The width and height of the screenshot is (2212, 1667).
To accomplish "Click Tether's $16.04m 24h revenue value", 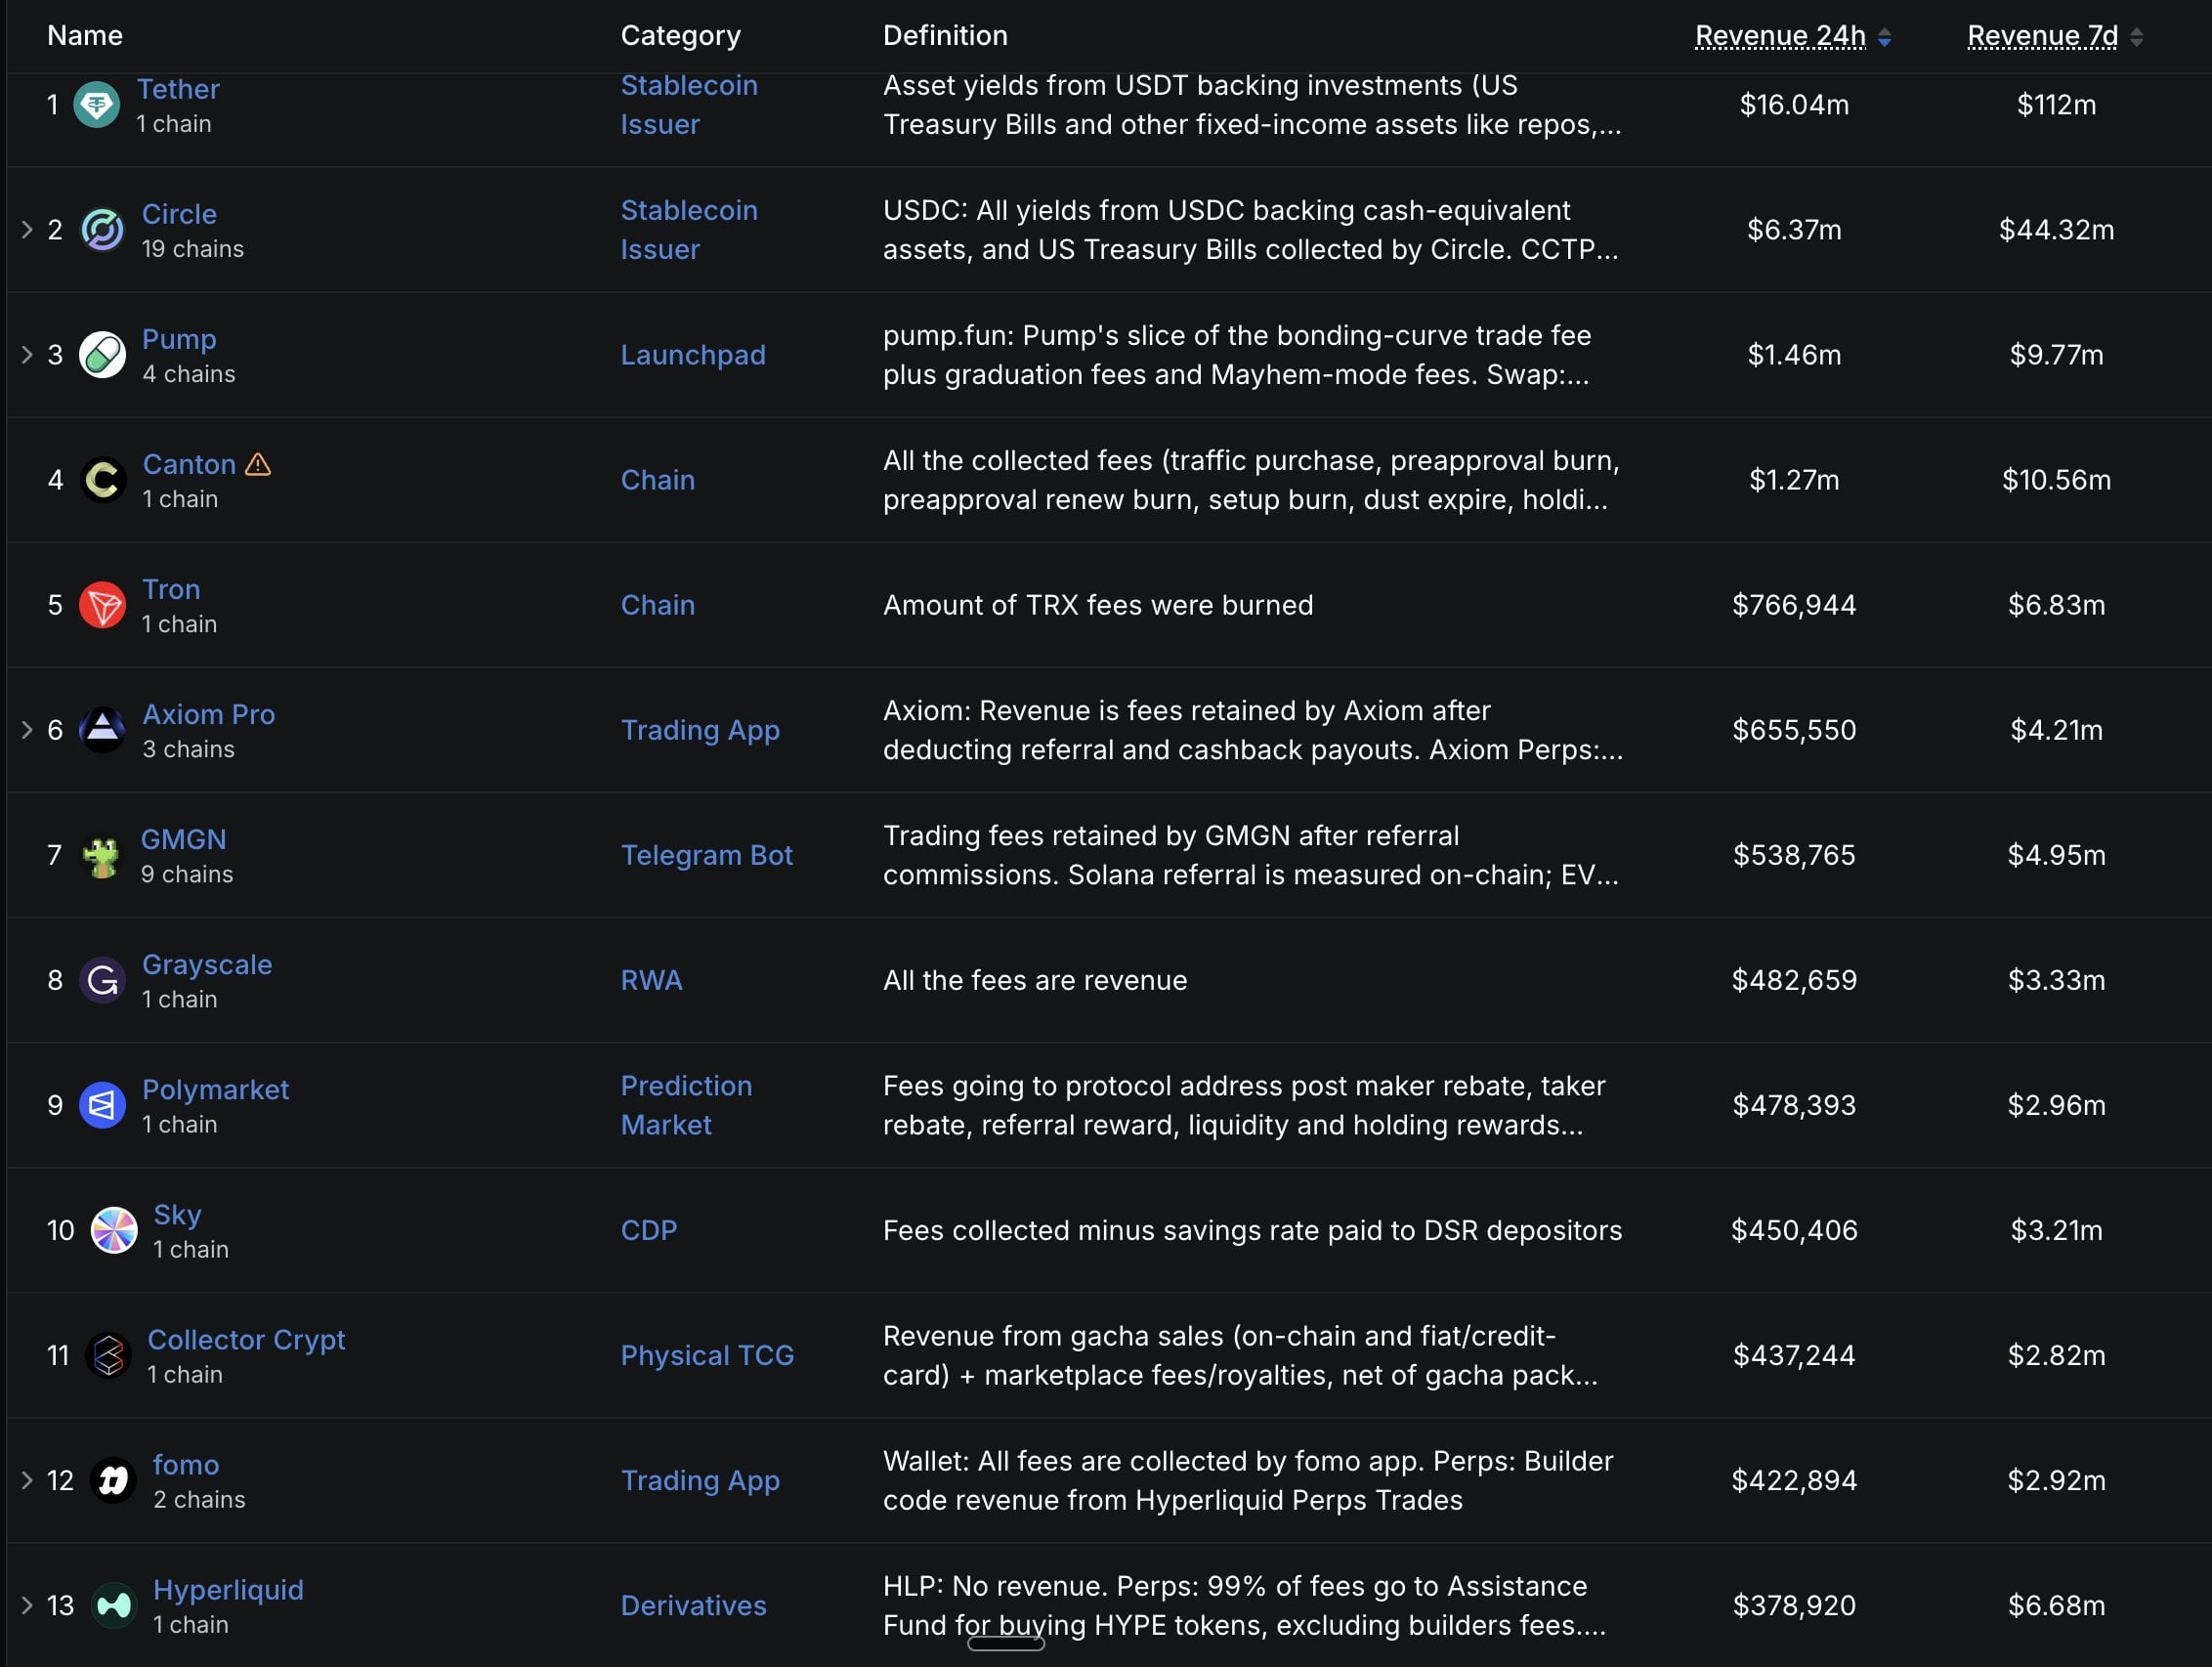I will tap(1794, 104).
